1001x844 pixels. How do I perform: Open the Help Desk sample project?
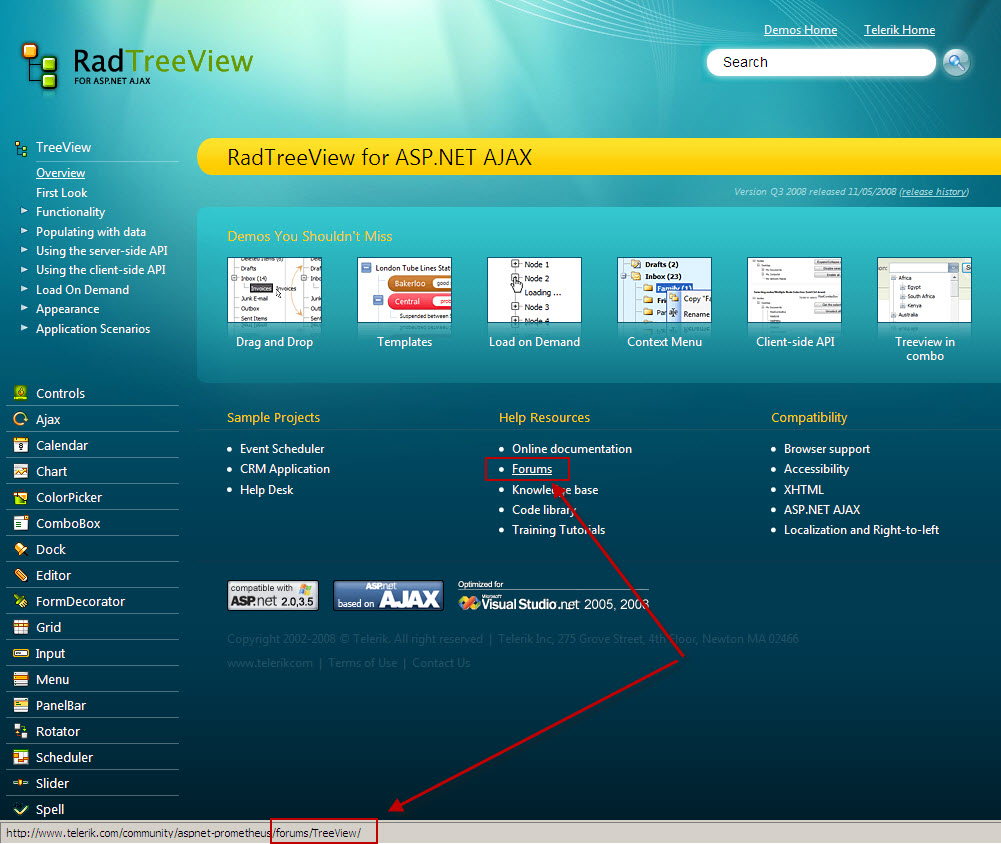click(266, 490)
